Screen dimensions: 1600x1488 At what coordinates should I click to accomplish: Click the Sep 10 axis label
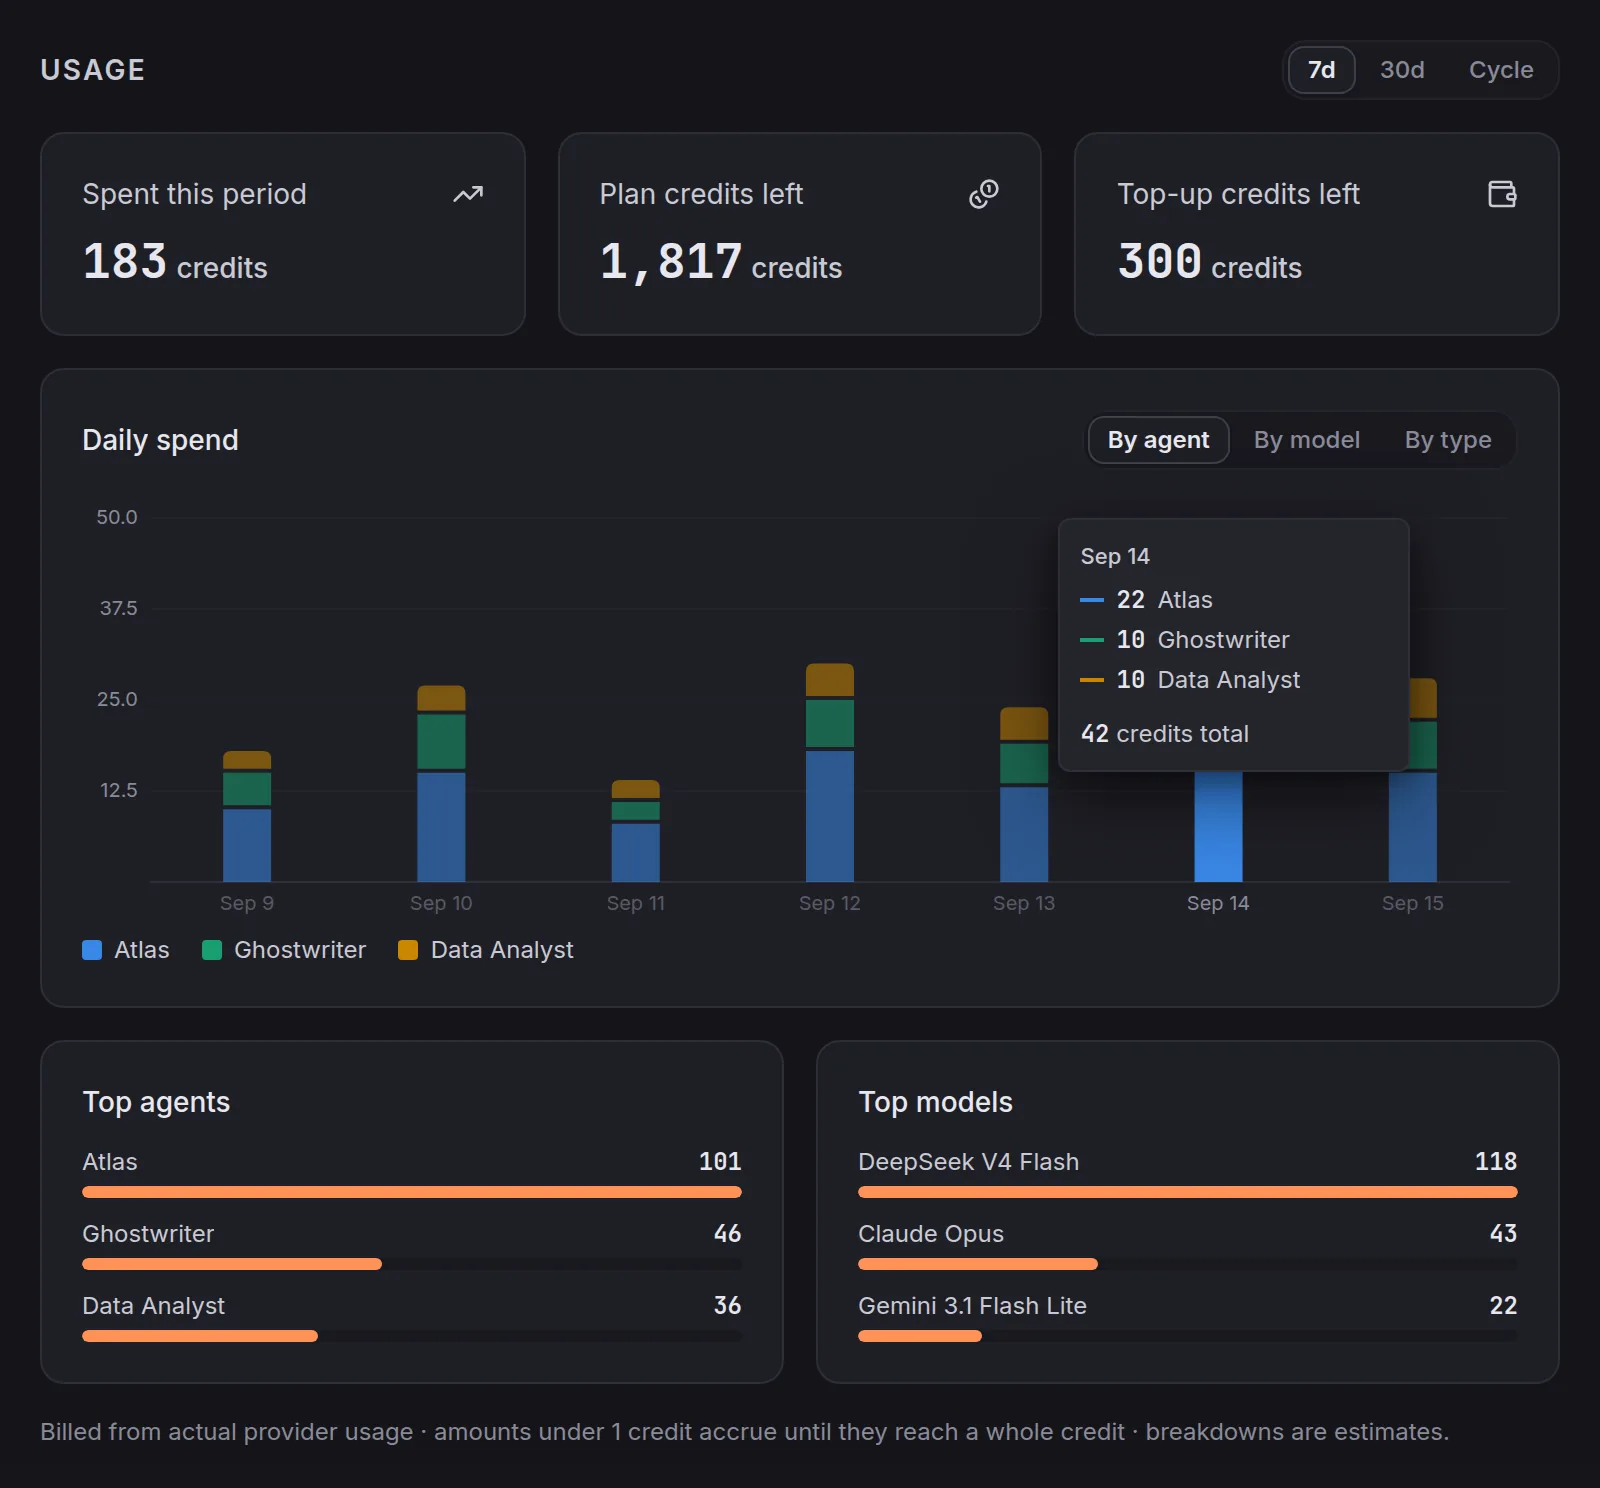(x=441, y=903)
